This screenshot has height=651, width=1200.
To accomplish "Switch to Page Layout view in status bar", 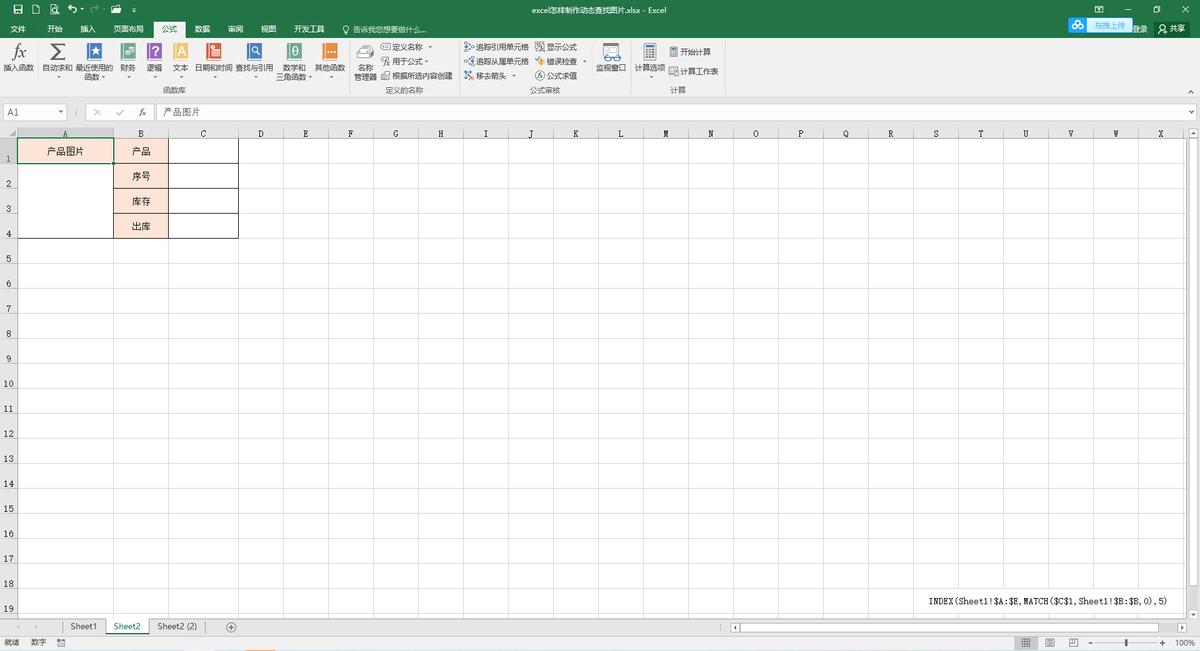I will (x=1049, y=643).
